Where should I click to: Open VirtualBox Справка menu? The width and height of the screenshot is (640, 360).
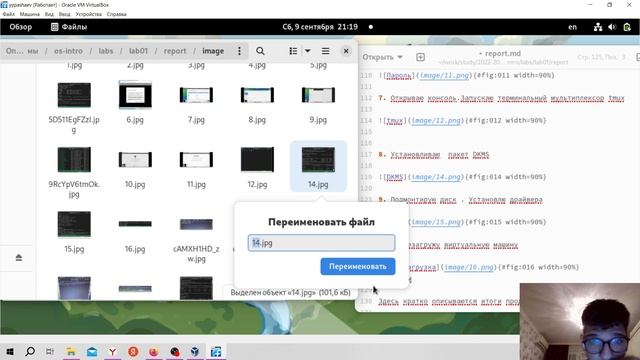[x=117, y=14]
